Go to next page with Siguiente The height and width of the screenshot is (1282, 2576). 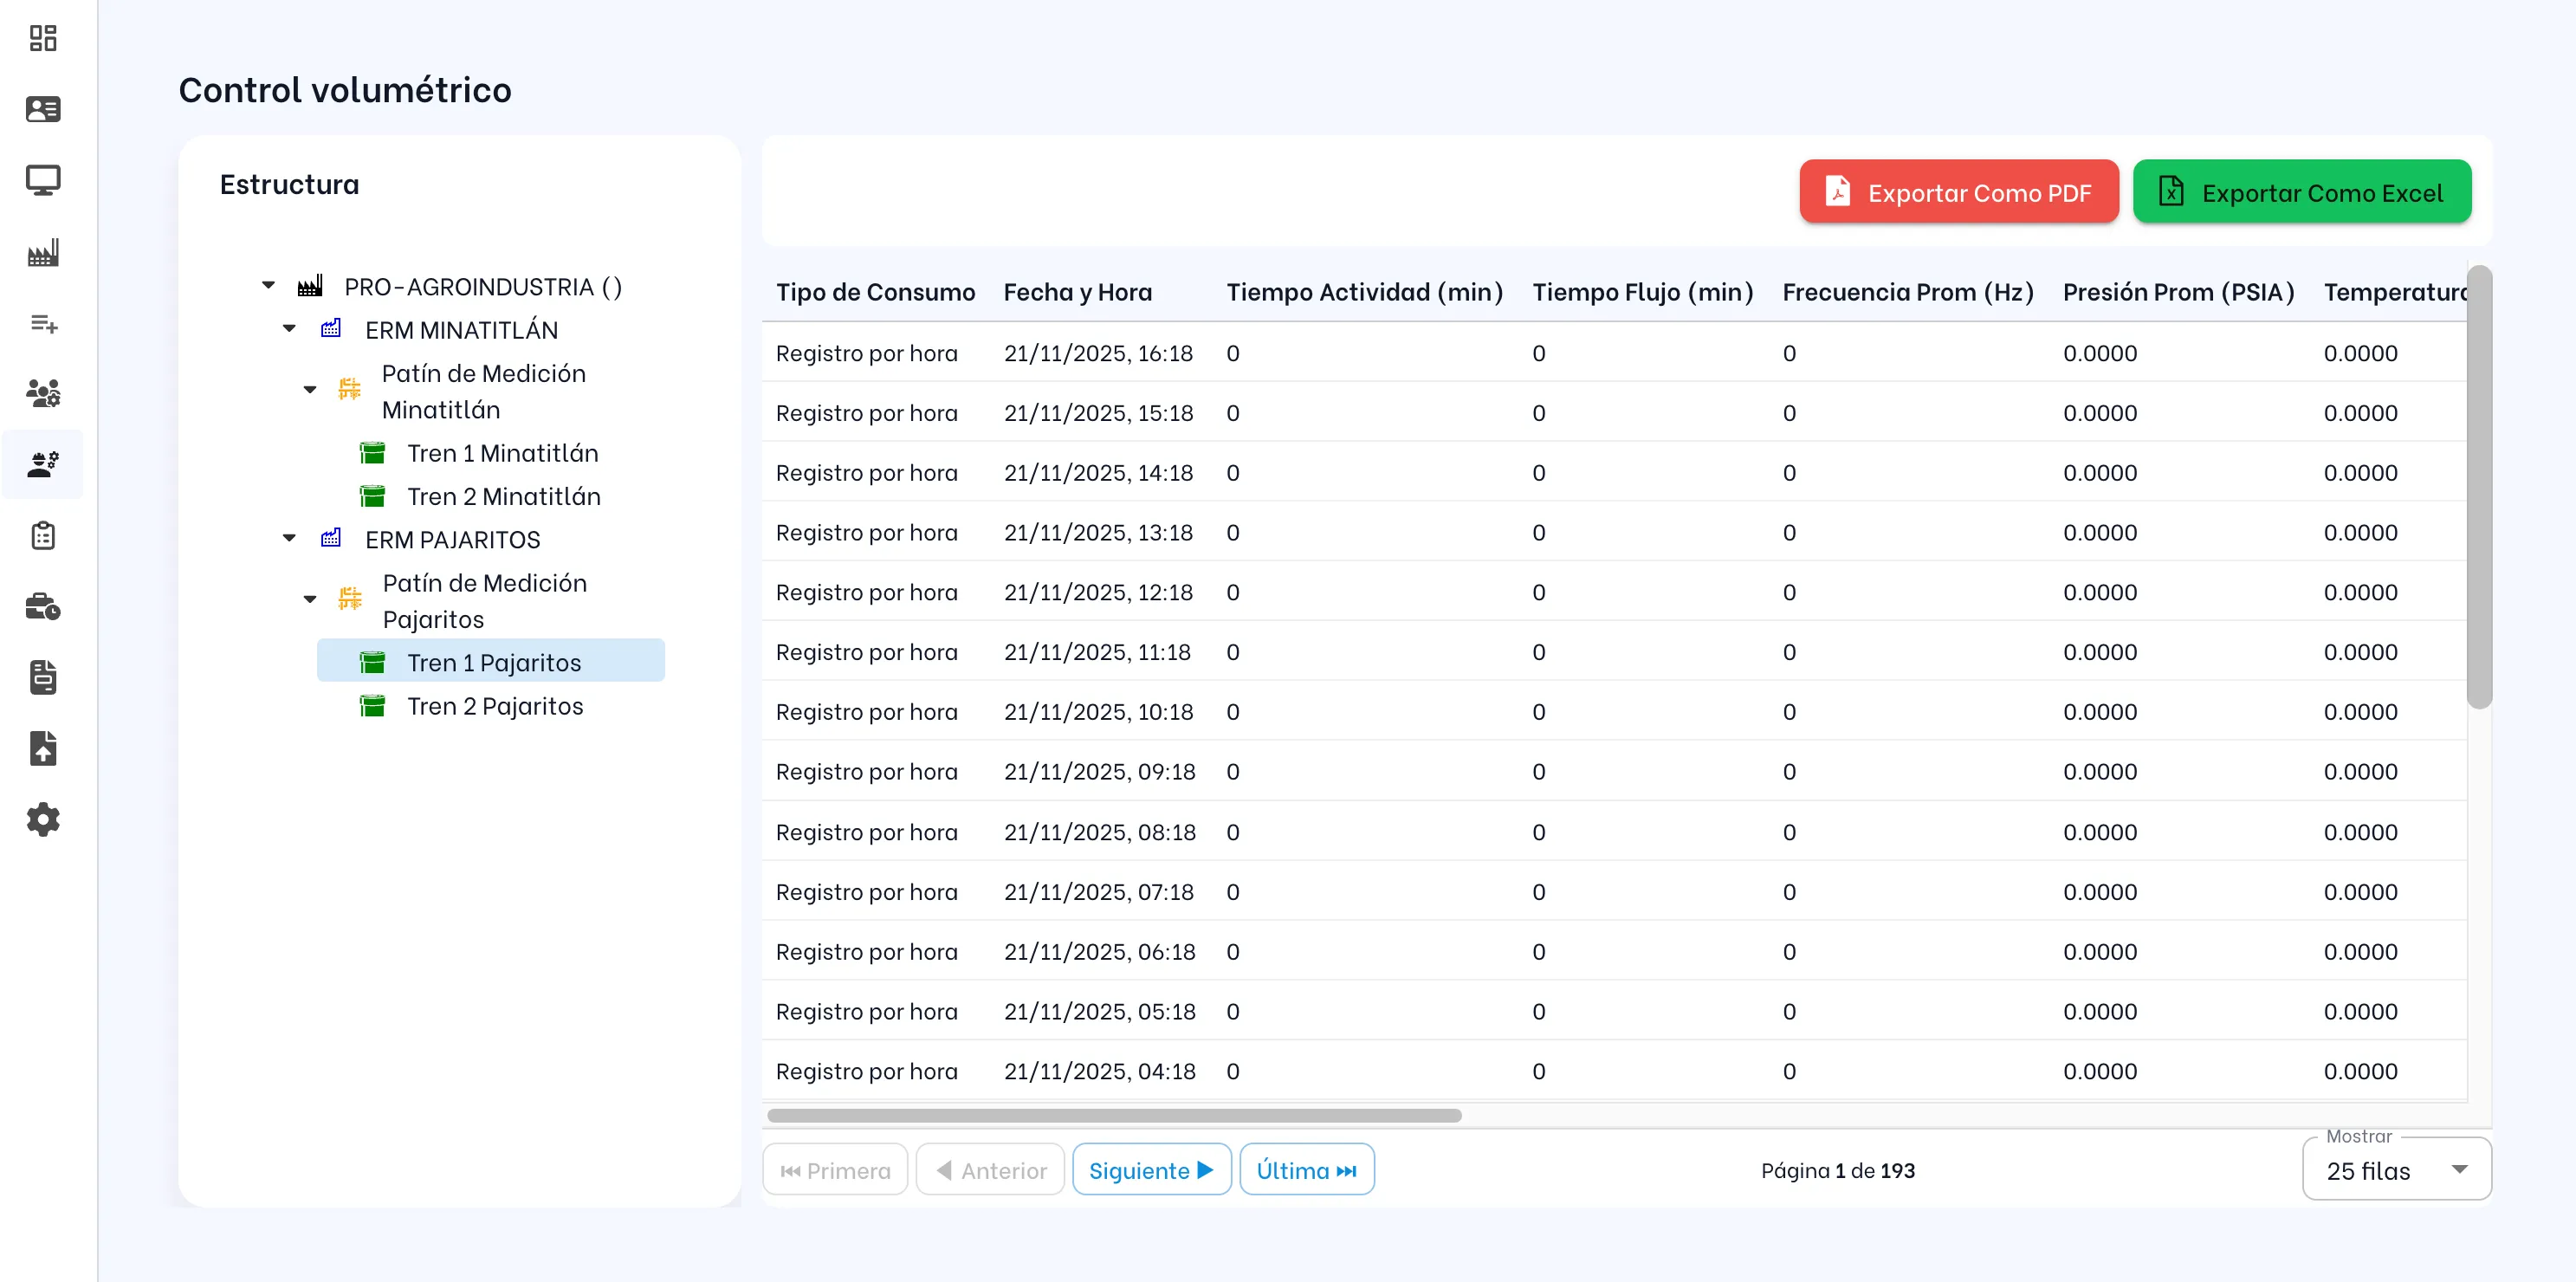point(1150,1170)
